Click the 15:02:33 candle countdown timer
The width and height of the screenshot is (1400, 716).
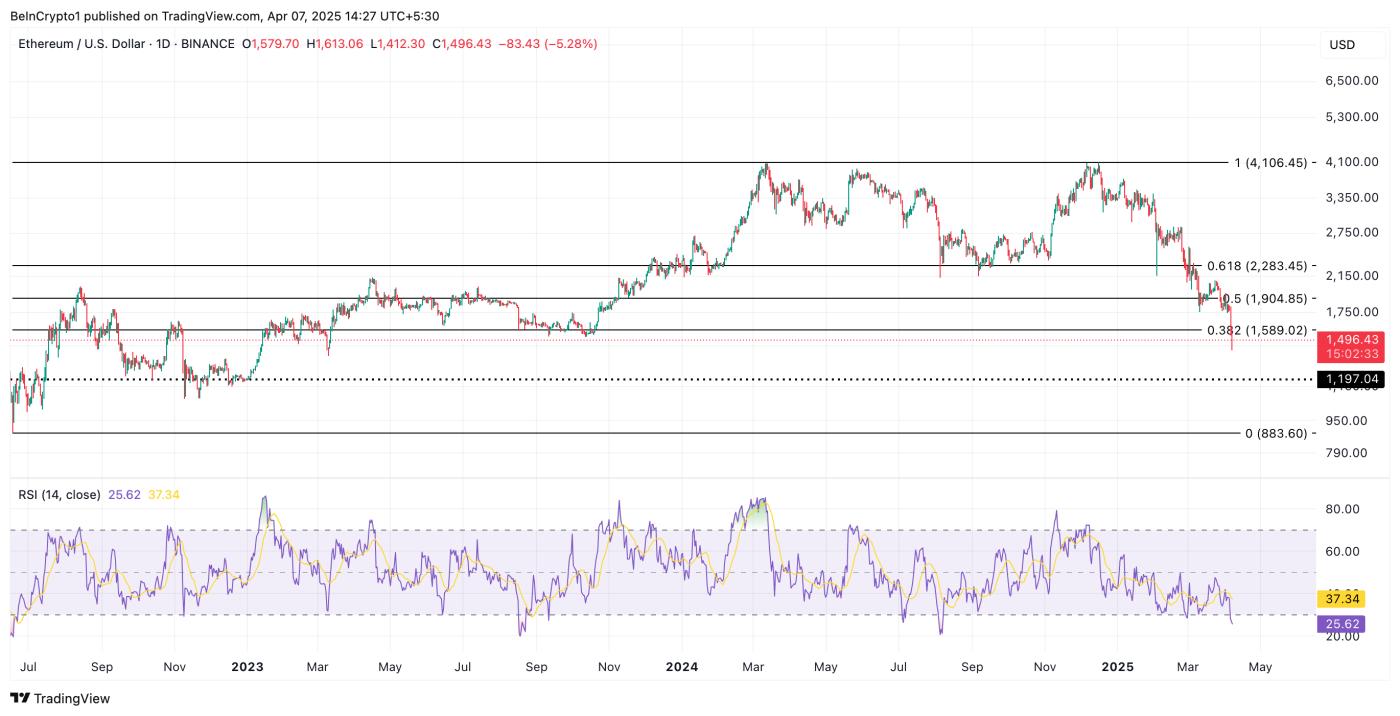[1352, 354]
